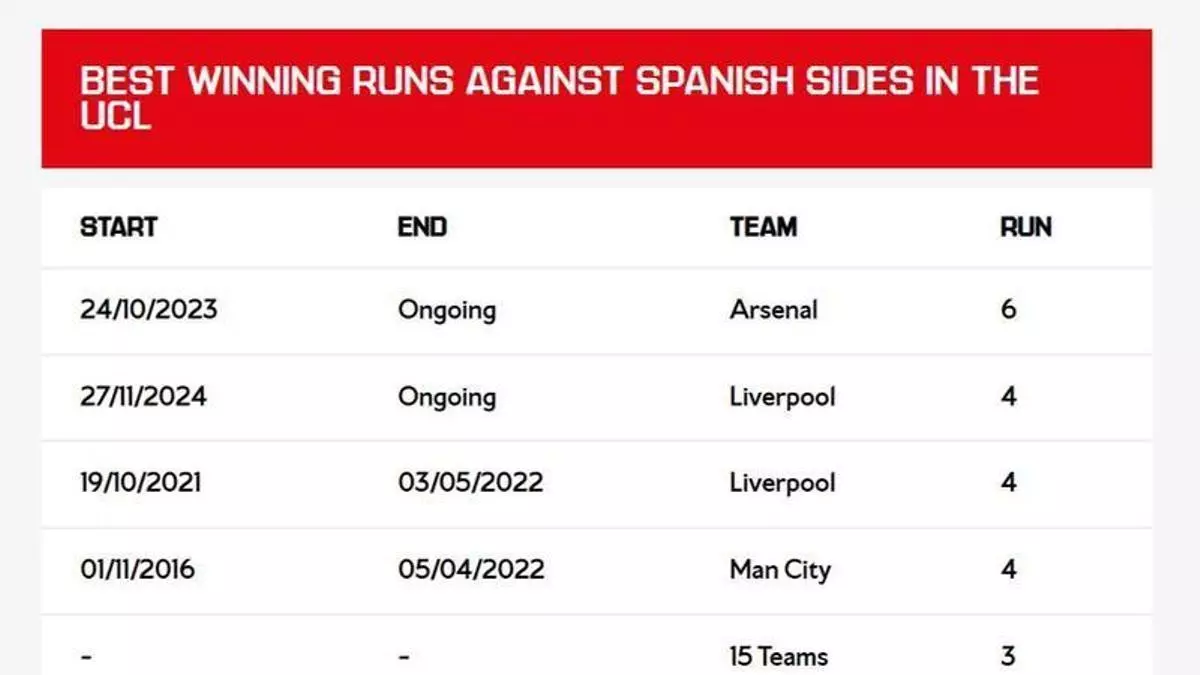Click Liverpool in the 19/10/2021 row

pyautogui.click(x=782, y=483)
